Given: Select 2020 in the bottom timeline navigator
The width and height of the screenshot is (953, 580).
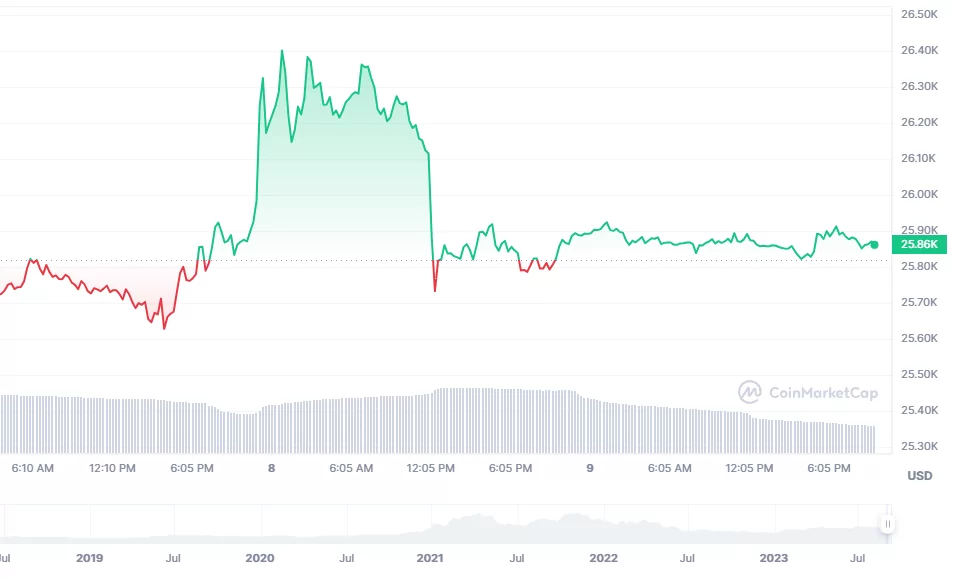Looking at the screenshot, I should [x=259, y=558].
